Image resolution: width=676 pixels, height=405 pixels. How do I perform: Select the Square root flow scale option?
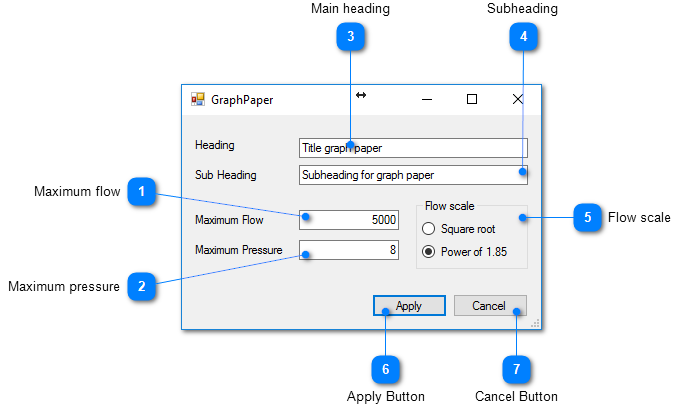(x=429, y=229)
